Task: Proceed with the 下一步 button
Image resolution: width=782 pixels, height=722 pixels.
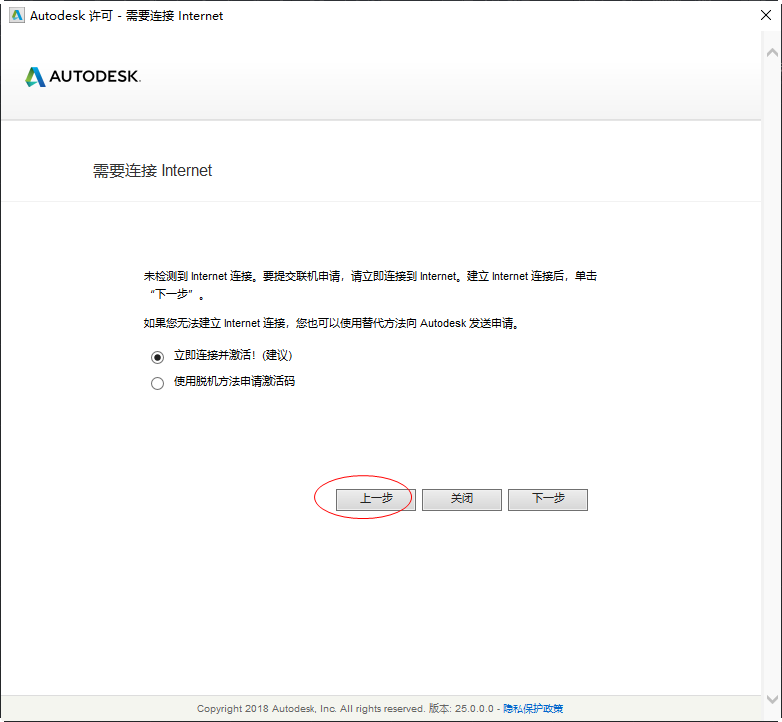Action: [548, 499]
